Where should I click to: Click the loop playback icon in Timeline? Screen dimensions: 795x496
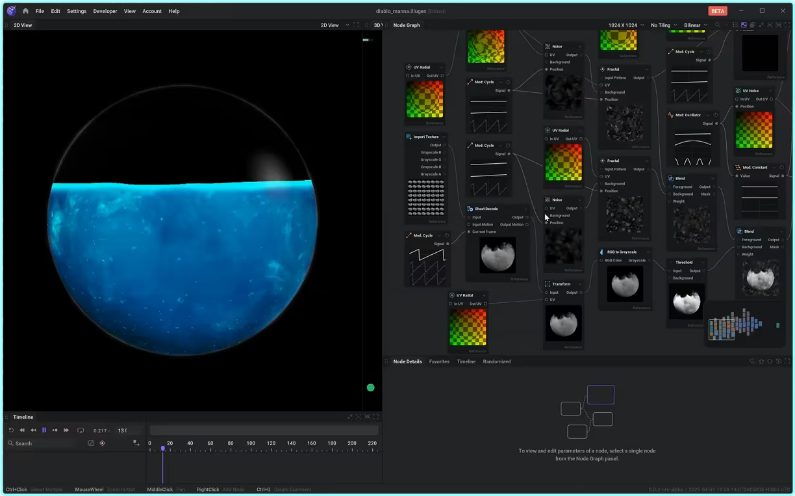(x=11, y=430)
